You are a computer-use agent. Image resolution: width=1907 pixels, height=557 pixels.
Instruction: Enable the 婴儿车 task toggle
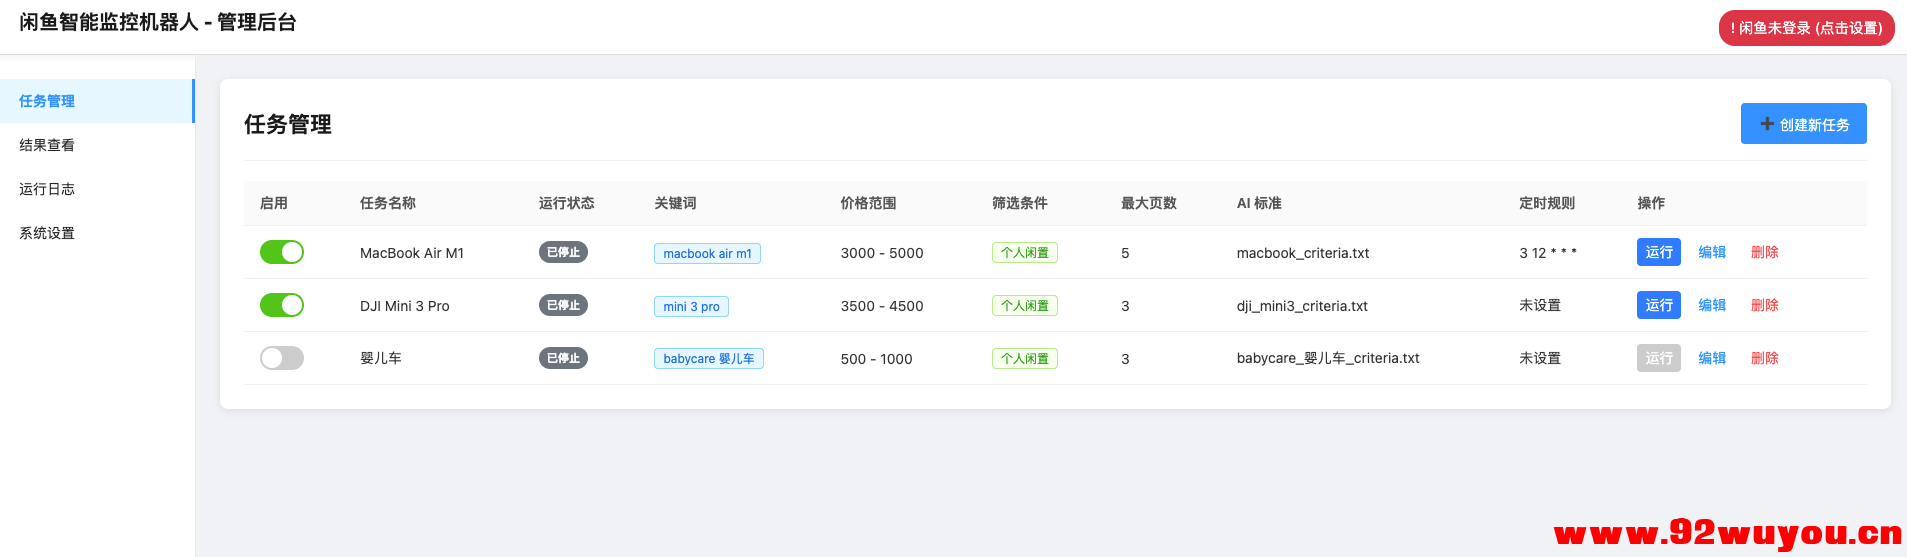click(x=281, y=358)
